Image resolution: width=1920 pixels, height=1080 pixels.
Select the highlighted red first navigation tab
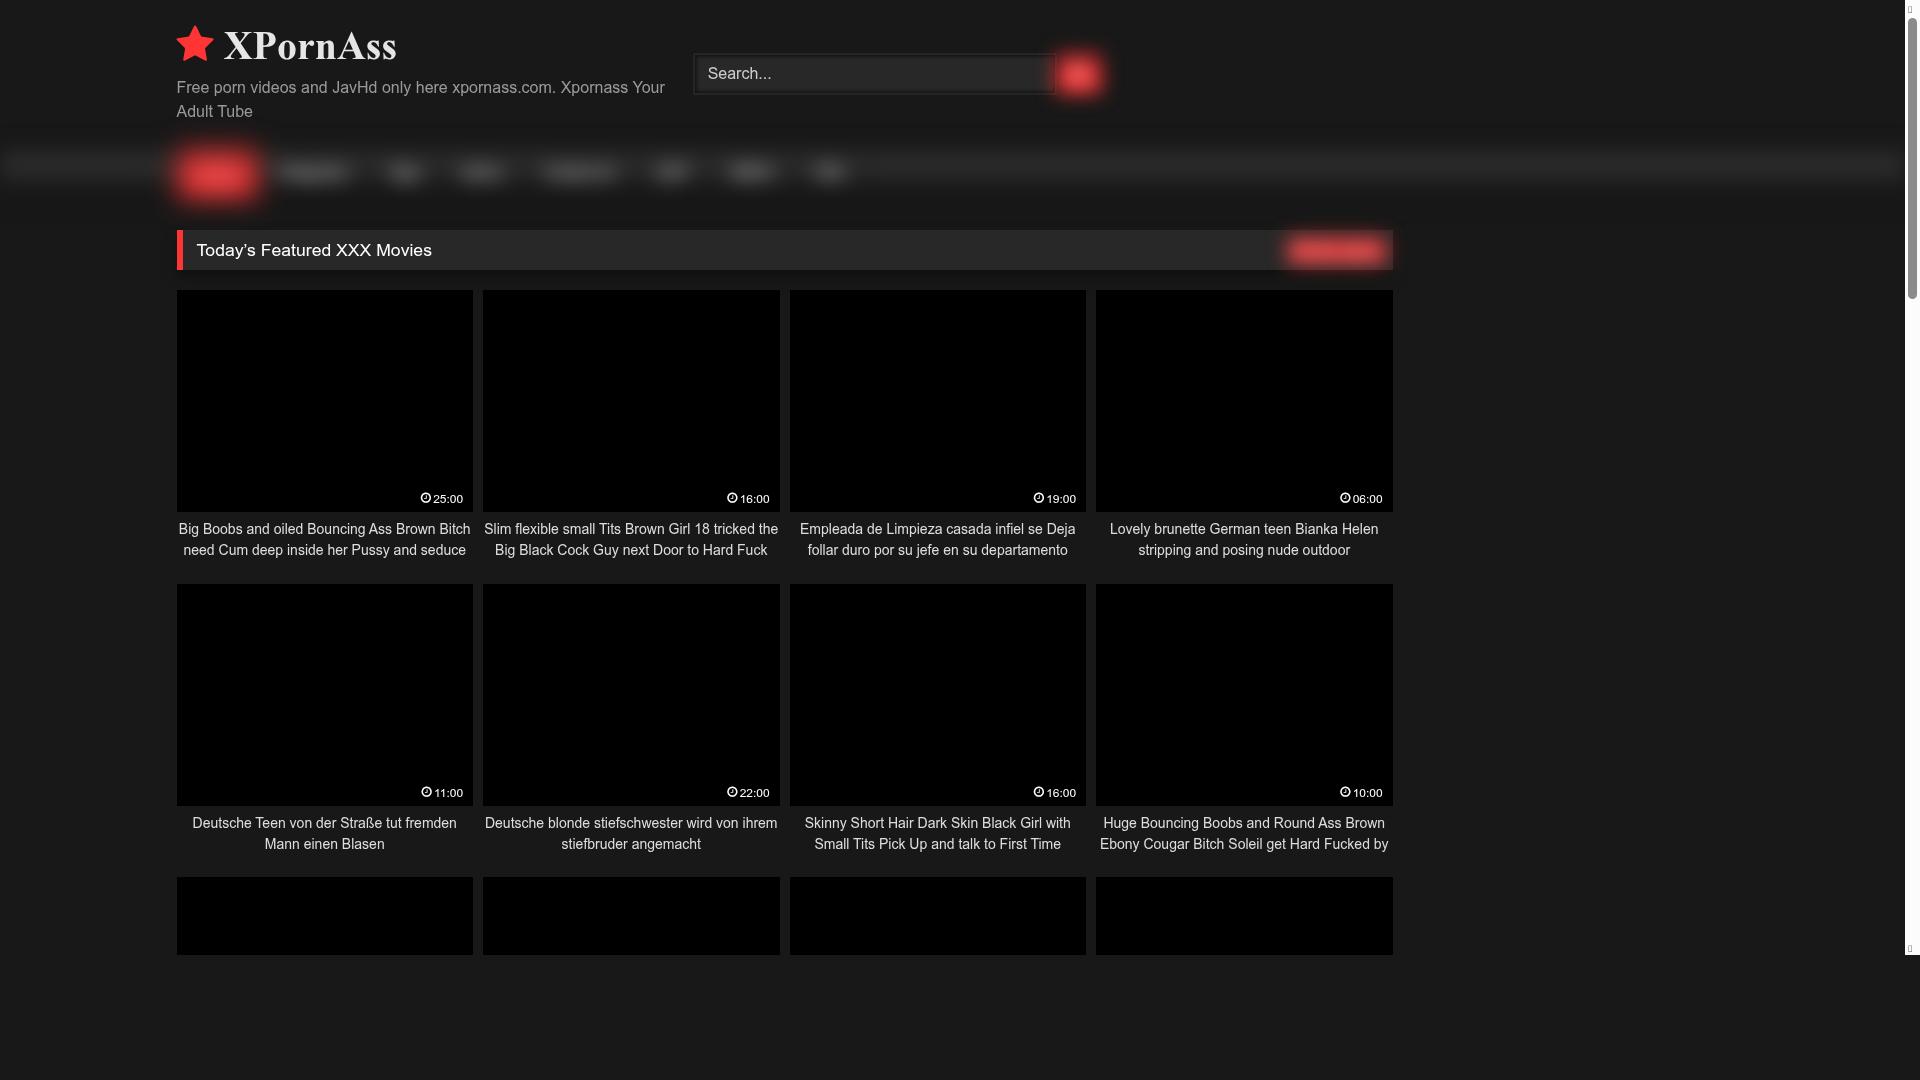217,174
